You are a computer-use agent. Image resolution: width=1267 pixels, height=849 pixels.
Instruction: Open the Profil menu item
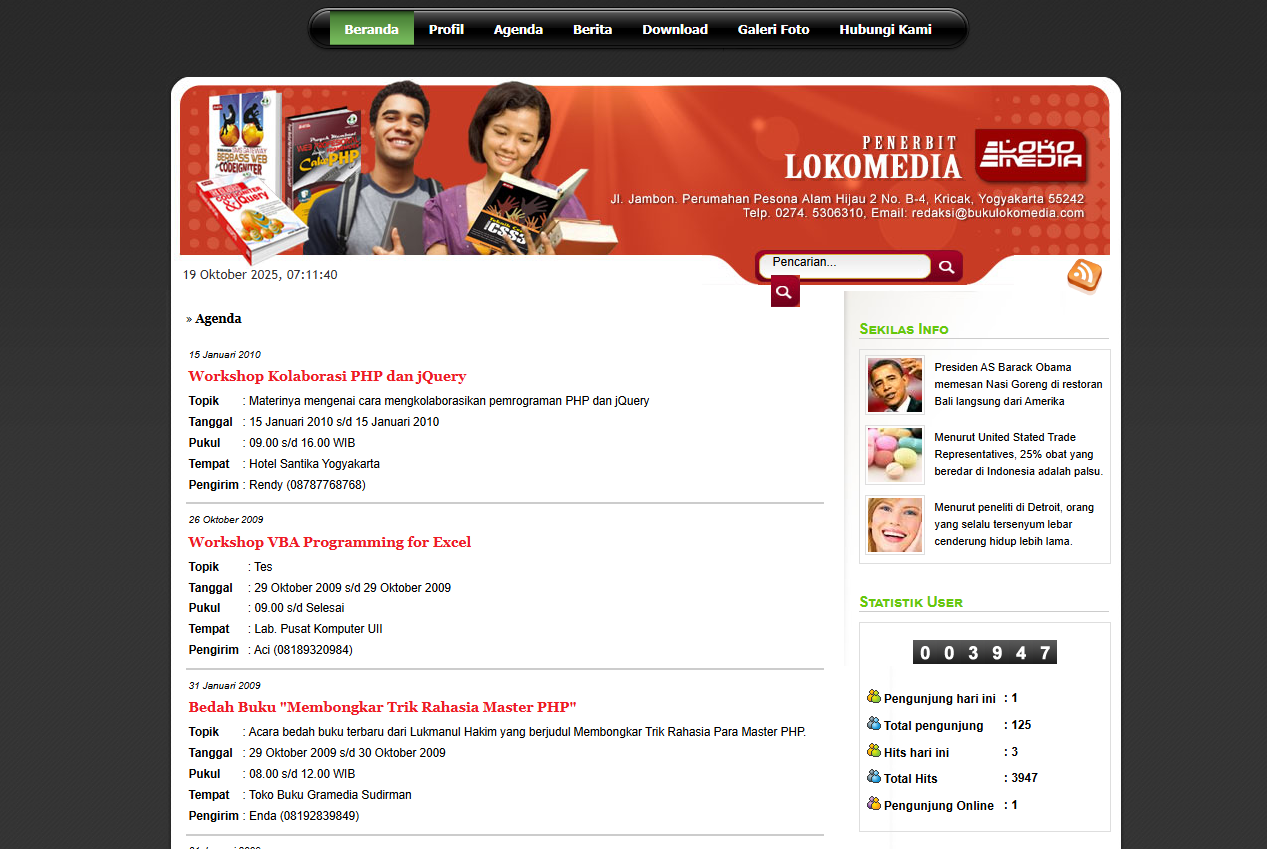(446, 29)
